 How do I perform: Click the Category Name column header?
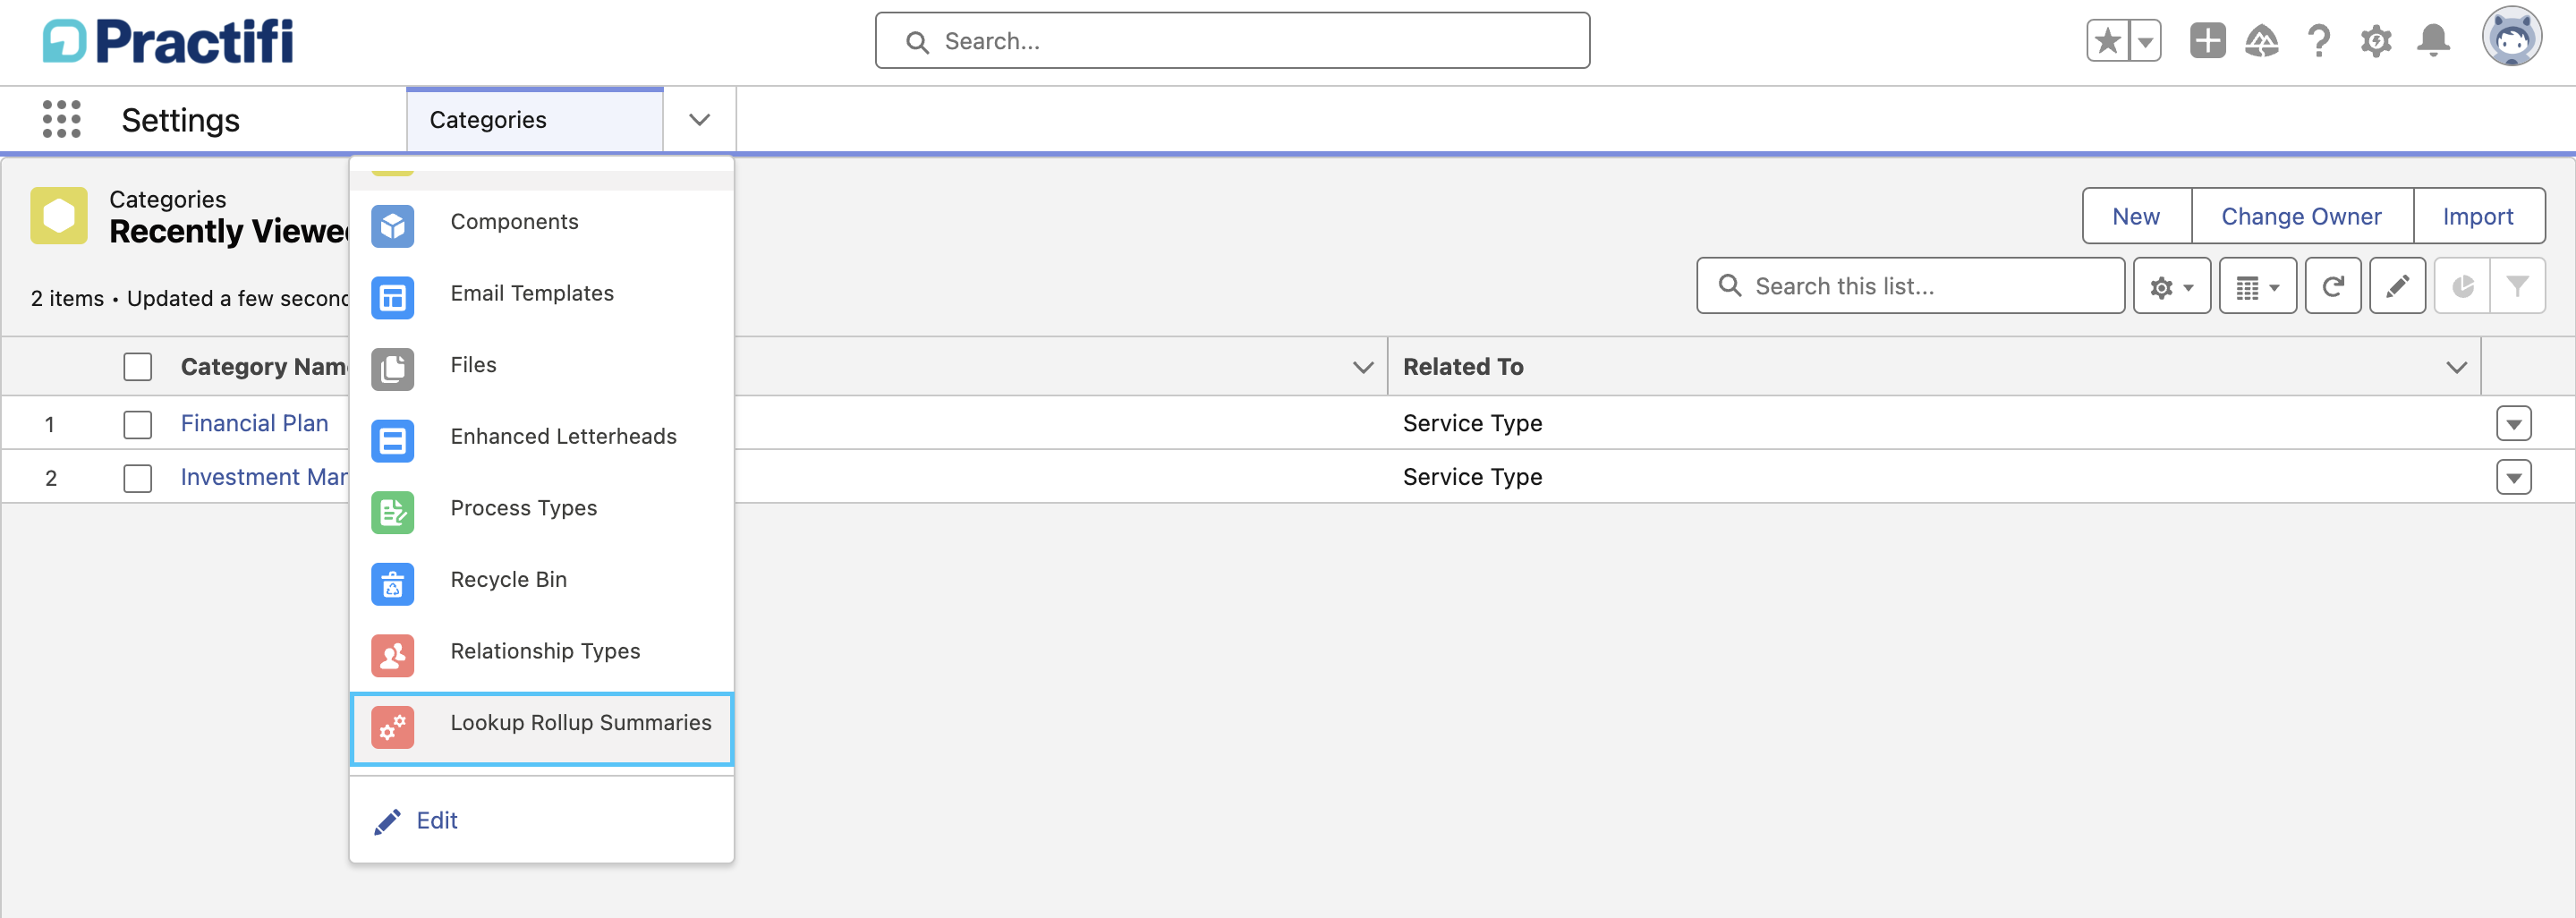tap(264, 367)
